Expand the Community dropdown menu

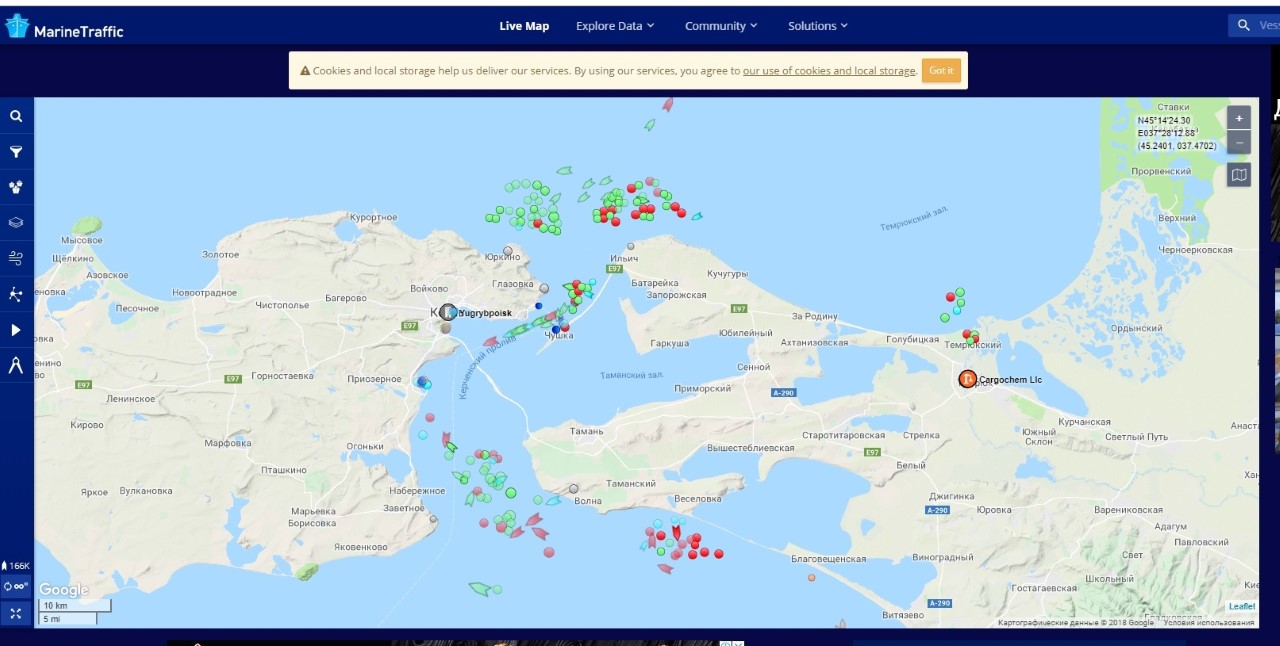(721, 26)
